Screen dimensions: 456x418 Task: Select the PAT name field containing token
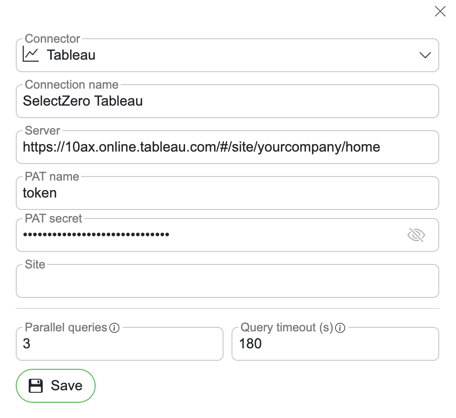click(227, 193)
